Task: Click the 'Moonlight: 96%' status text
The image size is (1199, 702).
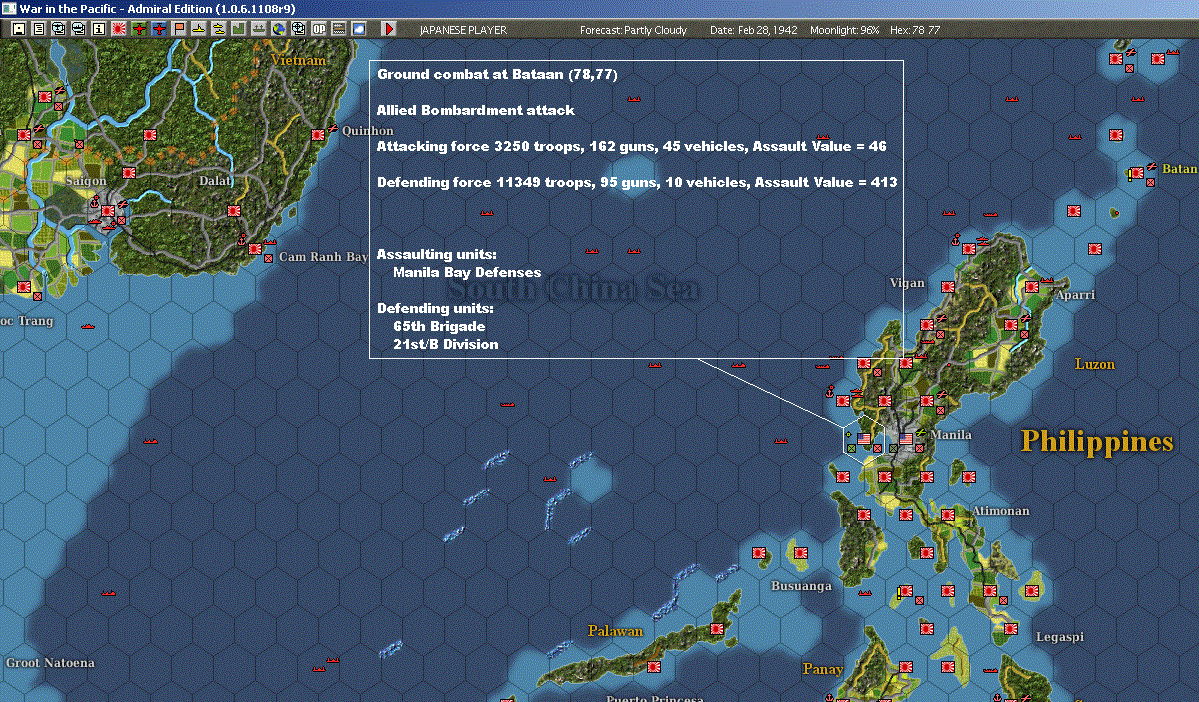Action: click(x=844, y=30)
